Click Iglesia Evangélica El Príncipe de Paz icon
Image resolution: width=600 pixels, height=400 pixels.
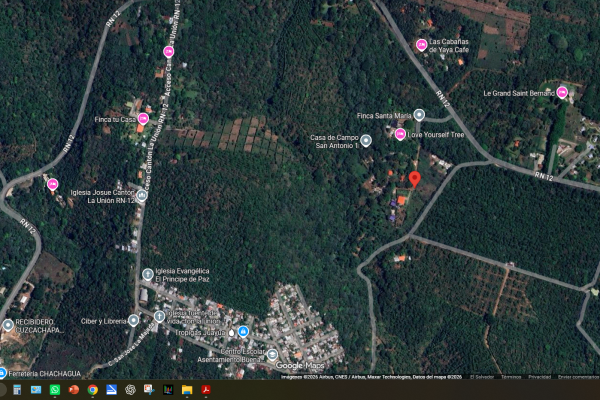click(x=148, y=274)
